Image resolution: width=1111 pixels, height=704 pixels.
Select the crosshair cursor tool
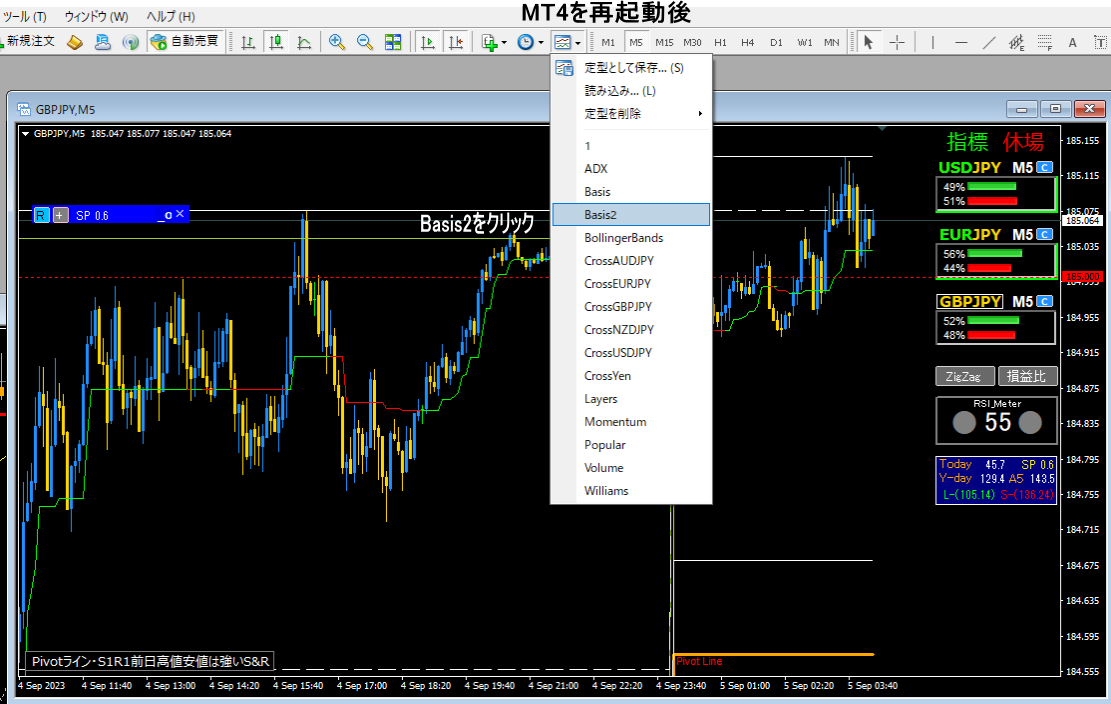point(897,42)
